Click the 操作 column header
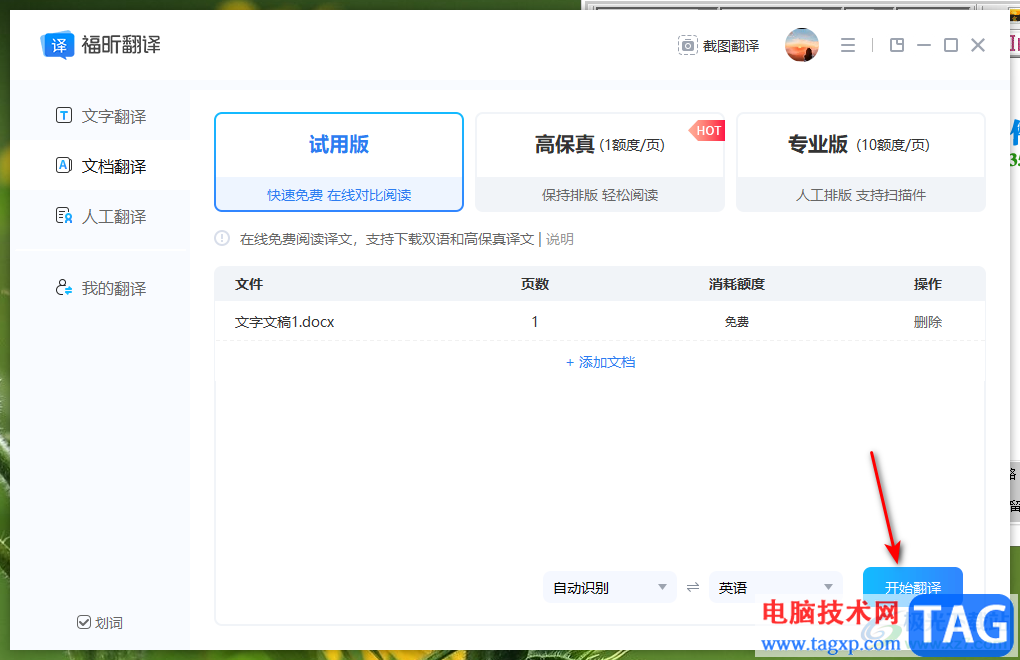The height and width of the screenshot is (660, 1020). 928,284
